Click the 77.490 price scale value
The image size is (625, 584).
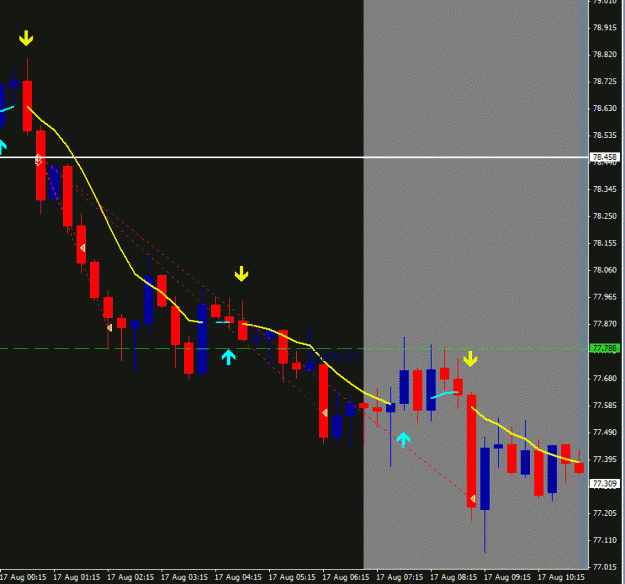pyautogui.click(x=605, y=432)
